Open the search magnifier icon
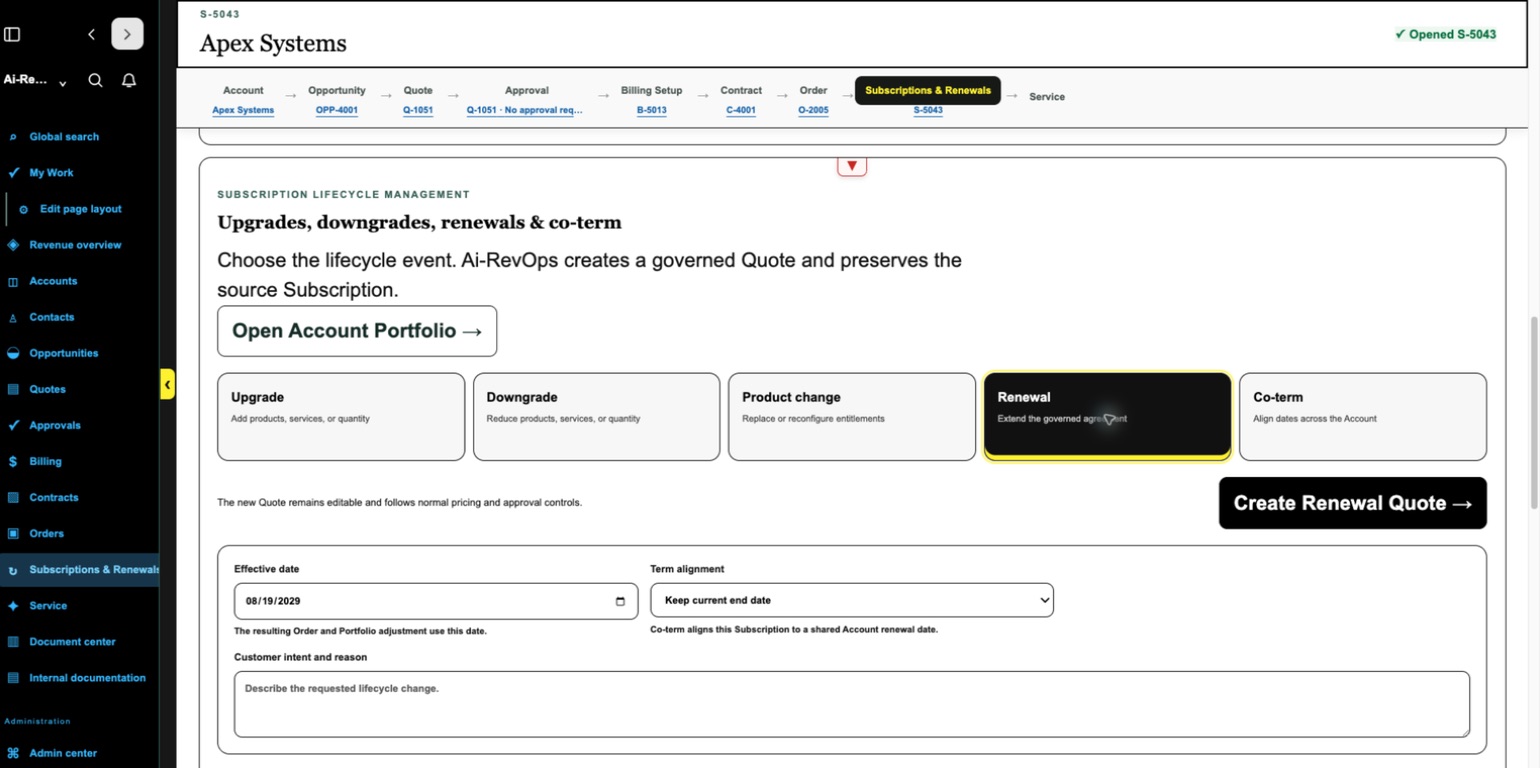Image resolution: width=1540 pixels, height=768 pixels. pyautogui.click(x=95, y=80)
